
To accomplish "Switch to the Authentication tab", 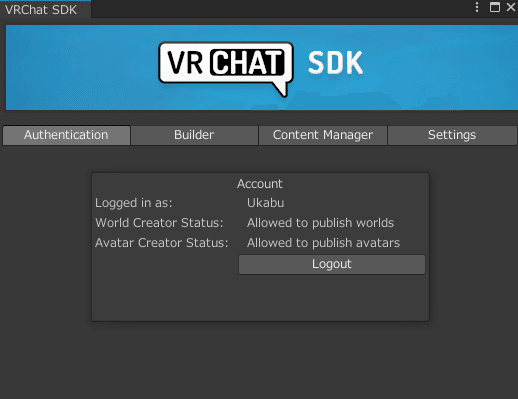I will click(66, 135).
